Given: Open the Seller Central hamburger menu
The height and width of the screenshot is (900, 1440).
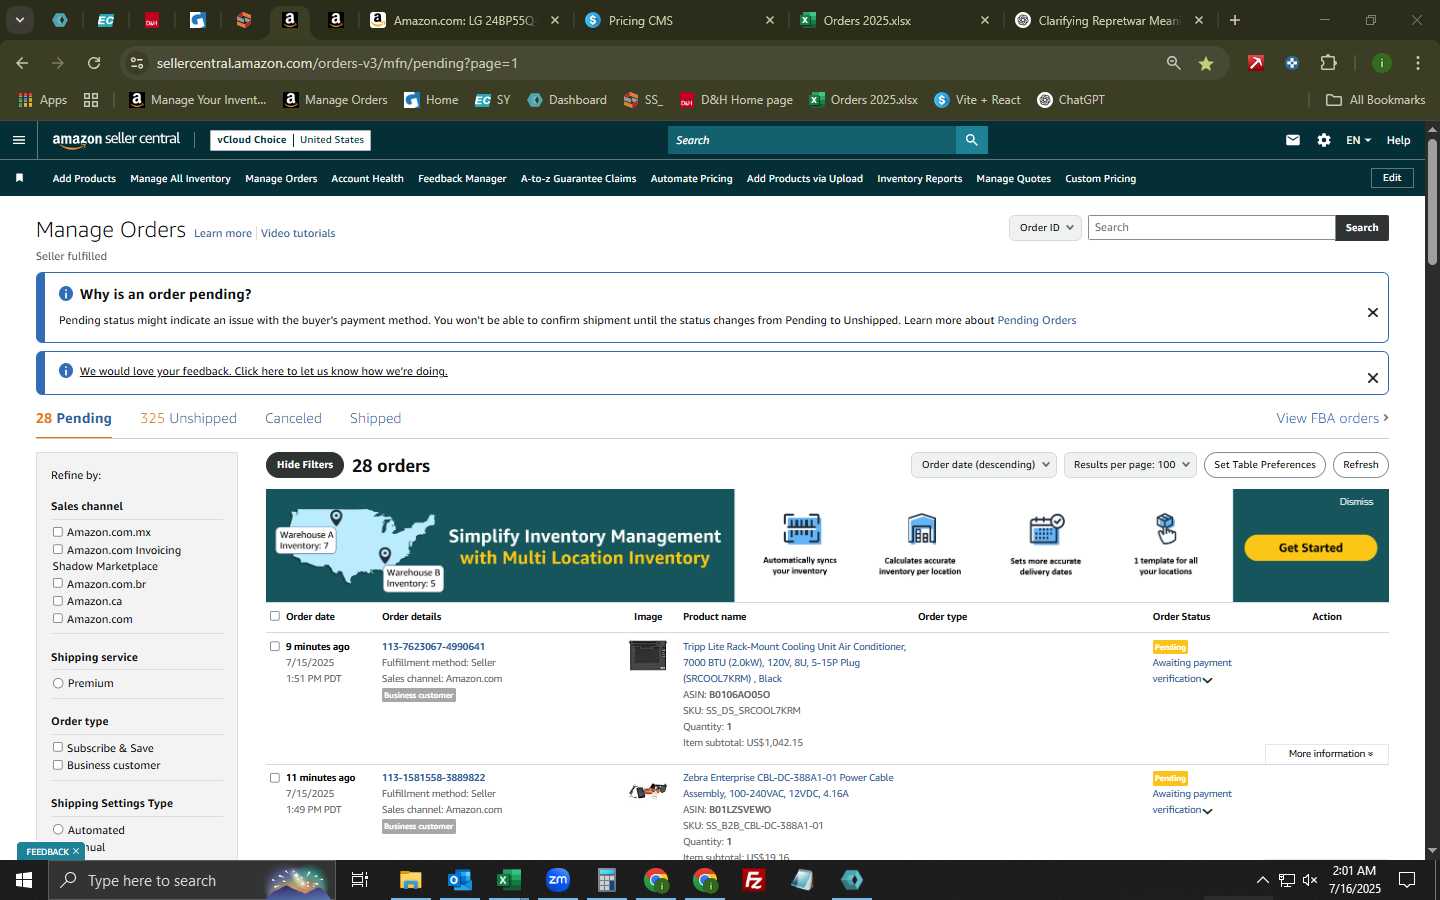Looking at the screenshot, I should pyautogui.click(x=19, y=140).
